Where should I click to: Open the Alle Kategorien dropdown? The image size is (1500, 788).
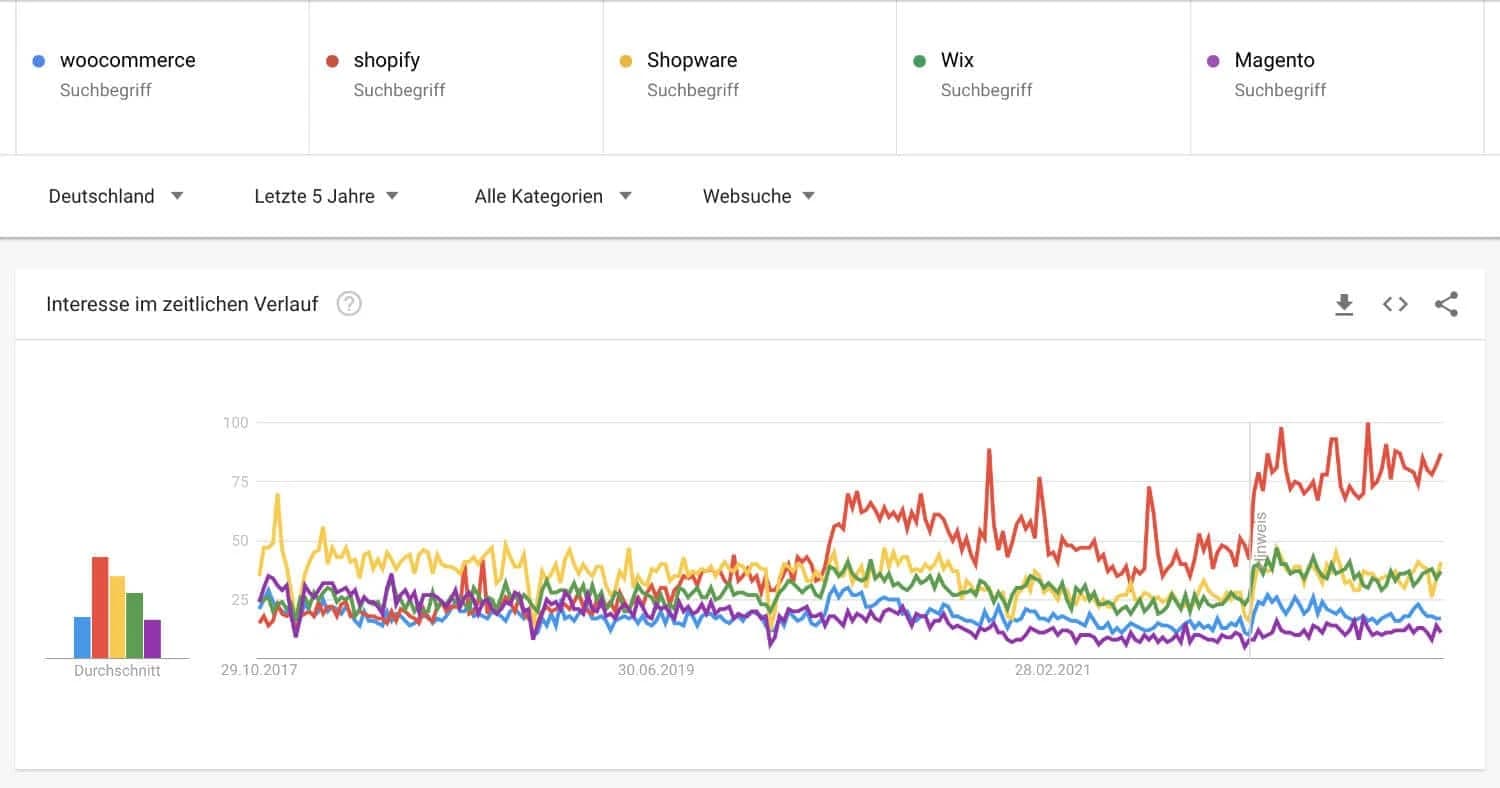pos(551,196)
